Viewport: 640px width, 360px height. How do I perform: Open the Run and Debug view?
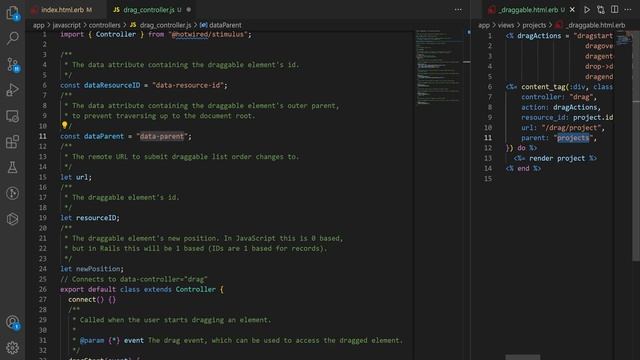(12, 90)
